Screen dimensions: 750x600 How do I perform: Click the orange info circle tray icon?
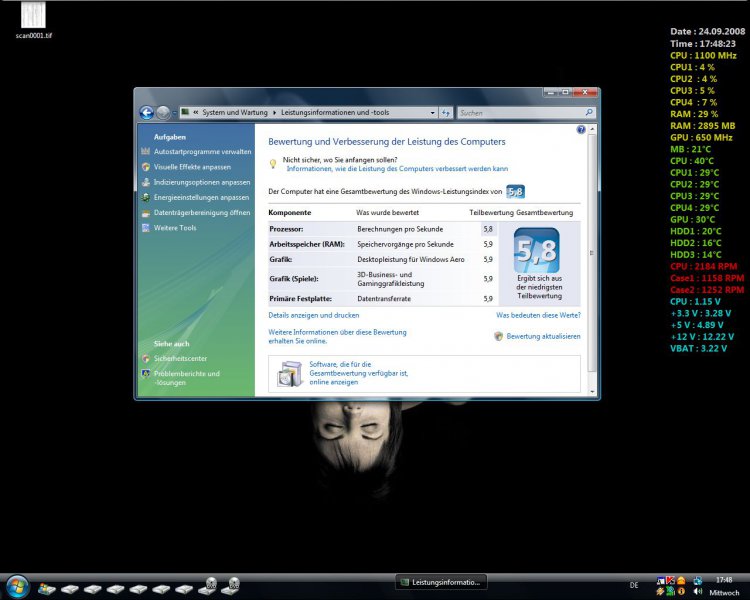click(x=681, y=591)
